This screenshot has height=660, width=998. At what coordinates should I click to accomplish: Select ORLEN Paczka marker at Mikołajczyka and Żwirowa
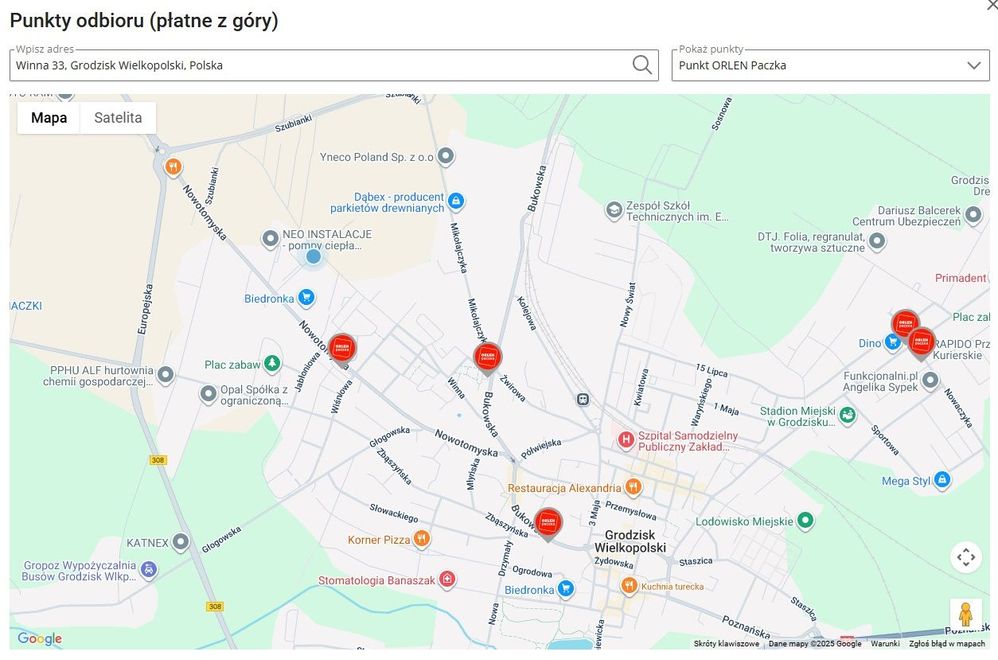click(488, 358)
